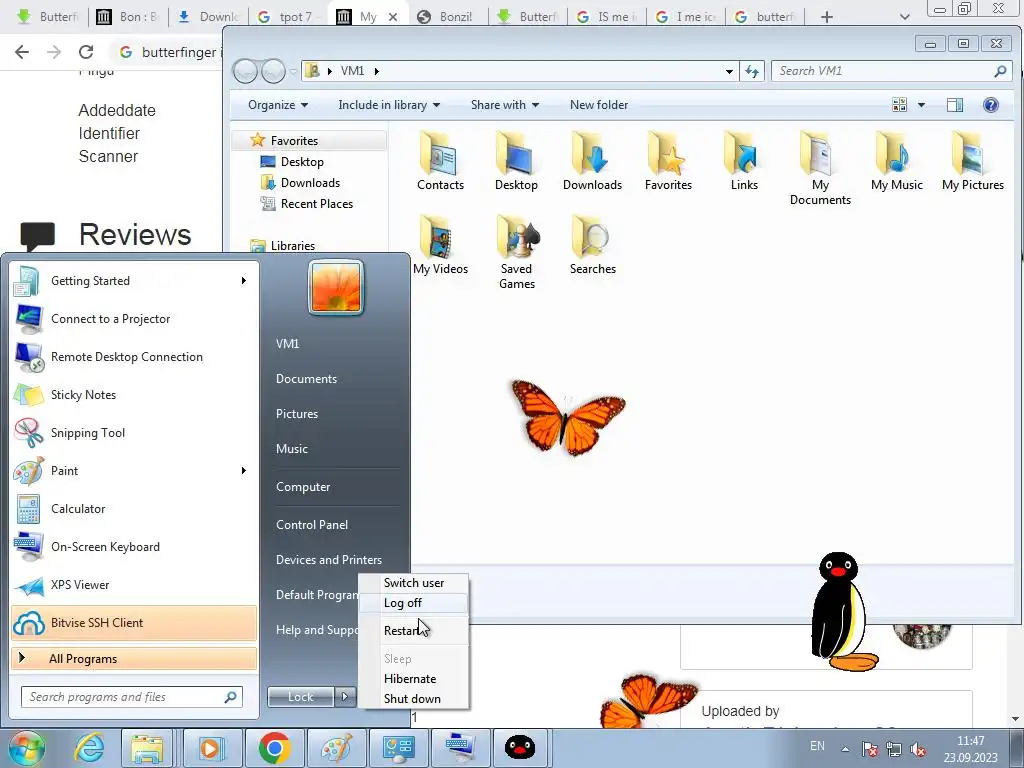Choose Switch user from power menu

point(414,583)
